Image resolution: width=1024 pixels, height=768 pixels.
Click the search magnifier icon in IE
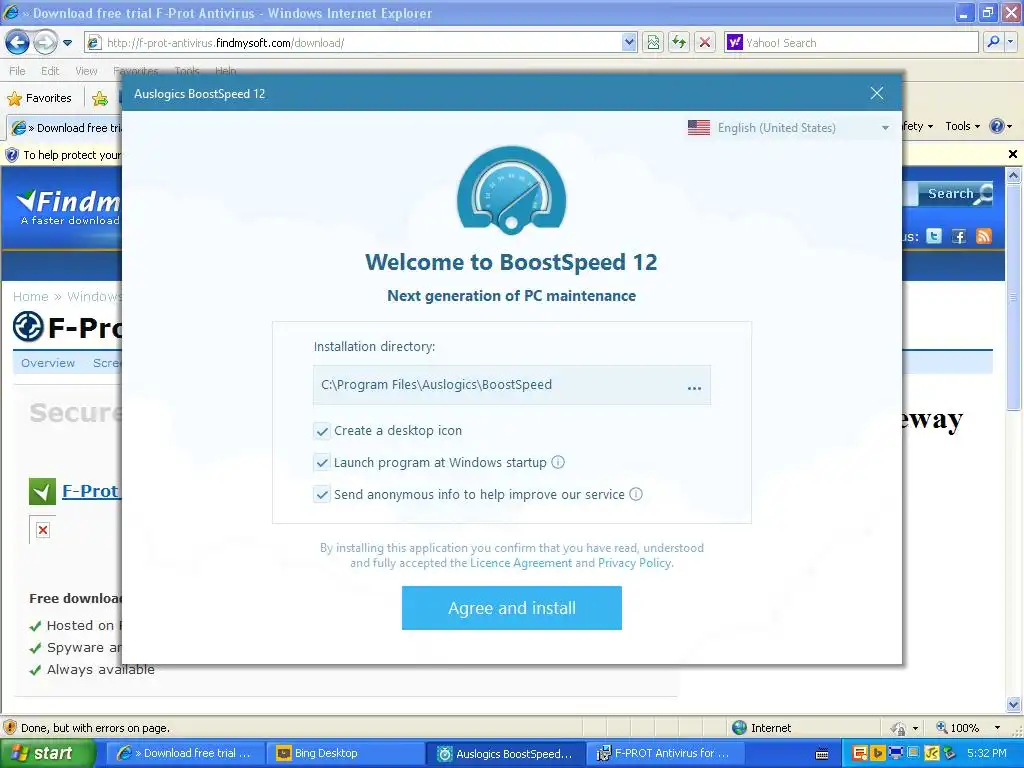(993, 42)
